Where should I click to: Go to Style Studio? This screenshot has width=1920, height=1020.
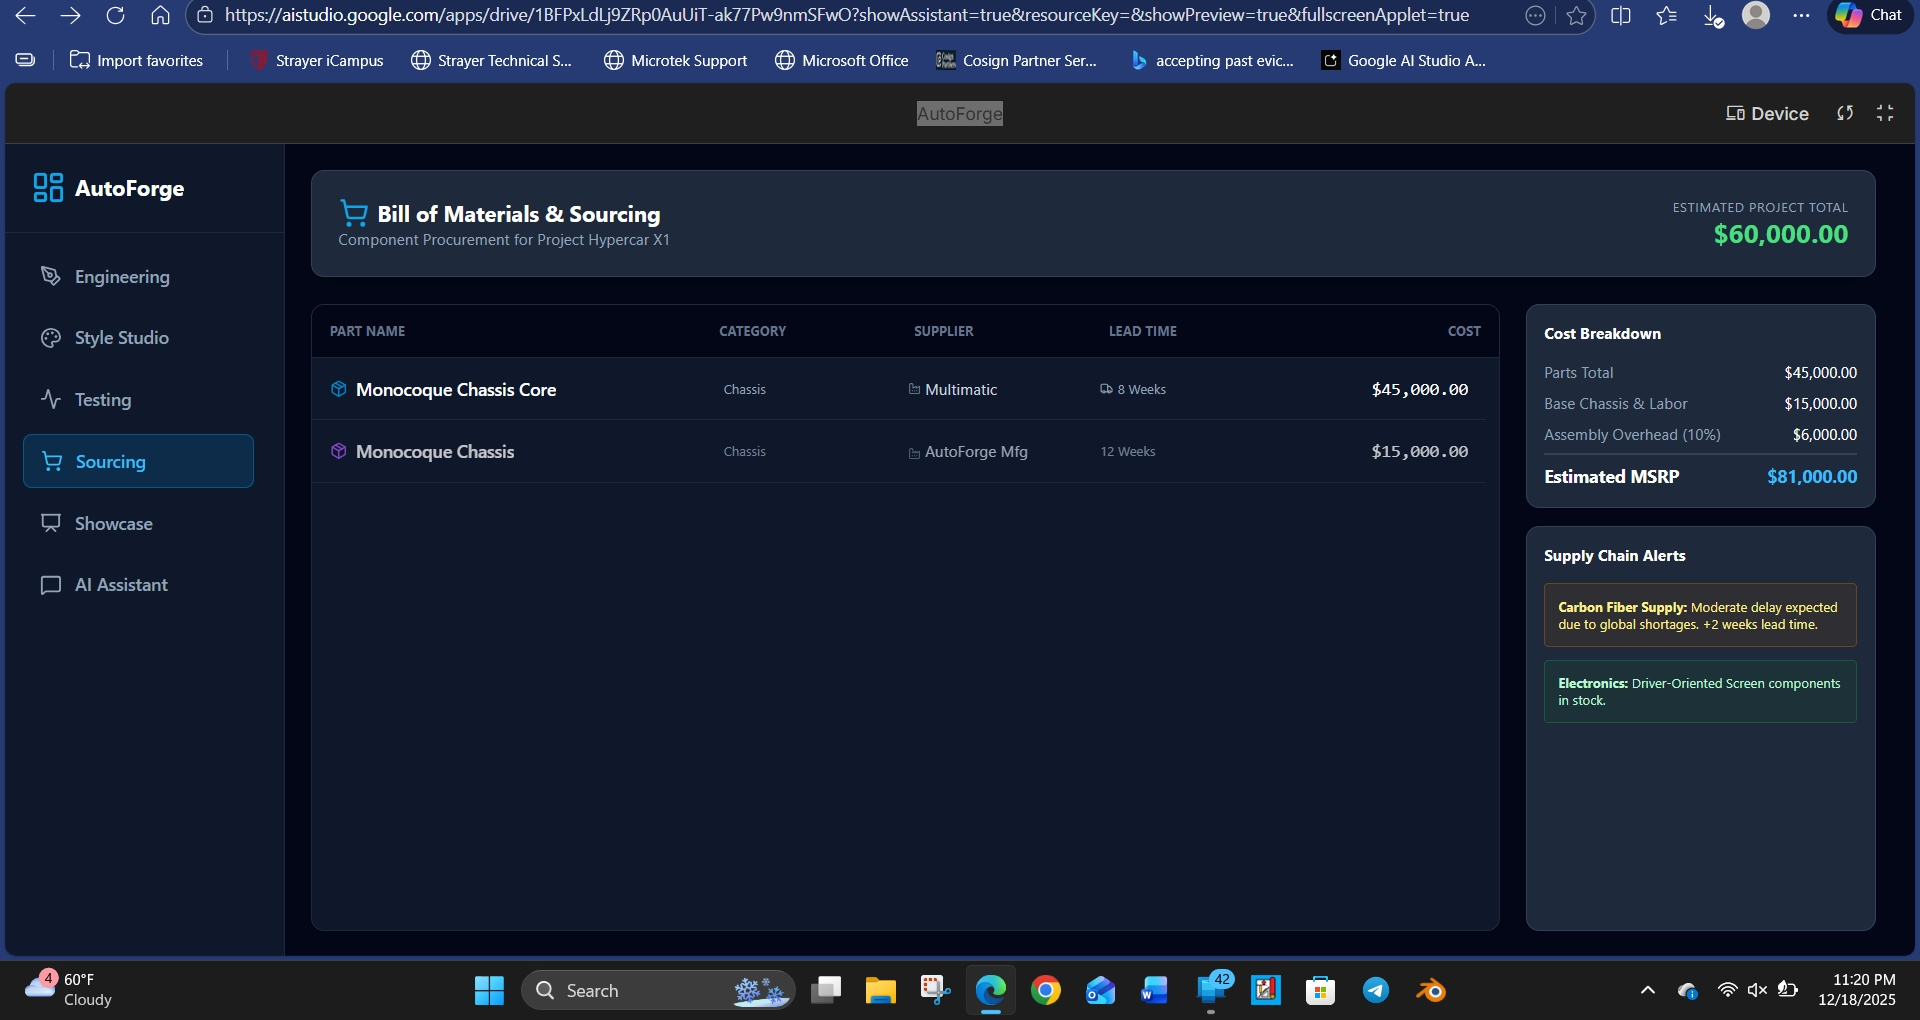(121, 338)
